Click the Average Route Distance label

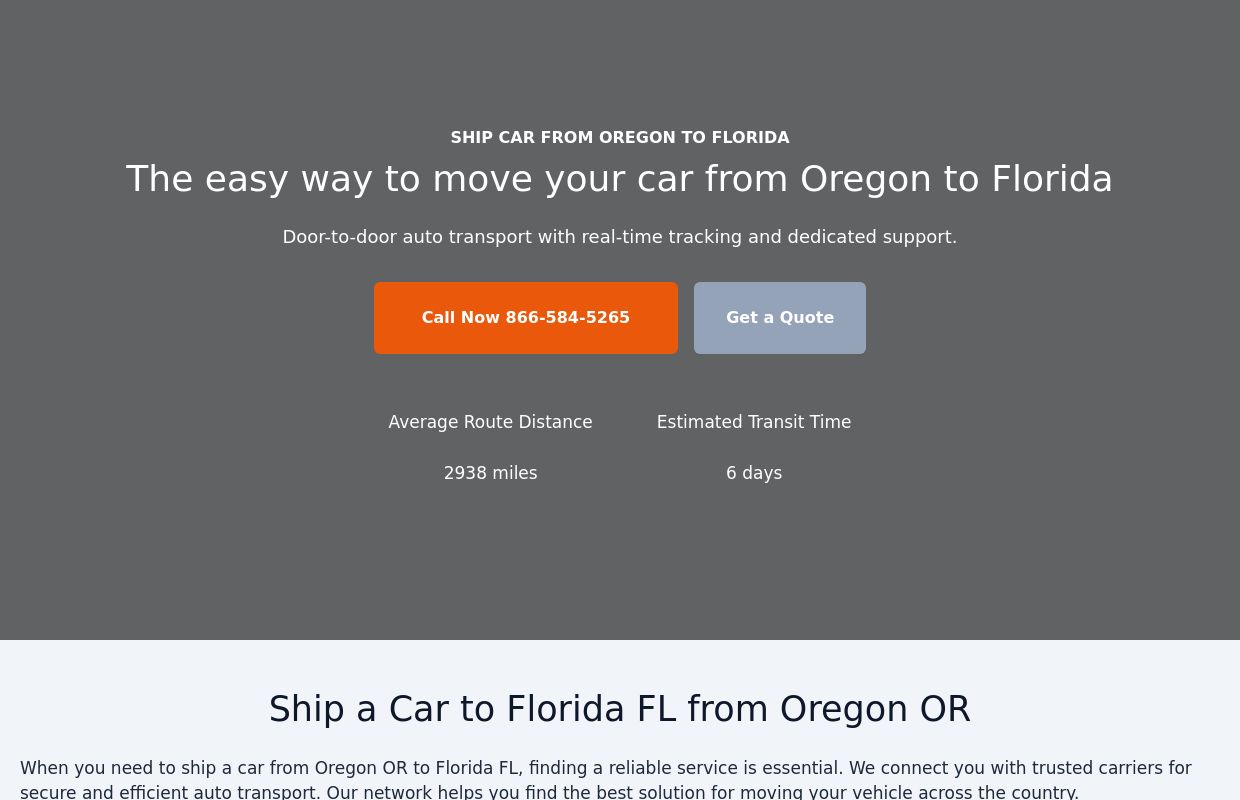(x=490, y=421)
